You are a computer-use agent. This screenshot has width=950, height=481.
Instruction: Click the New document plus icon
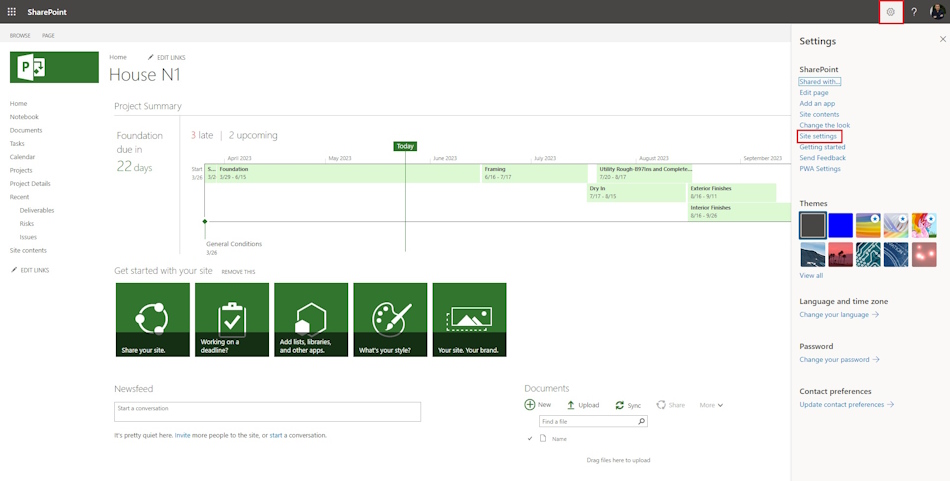pos(530,405)
